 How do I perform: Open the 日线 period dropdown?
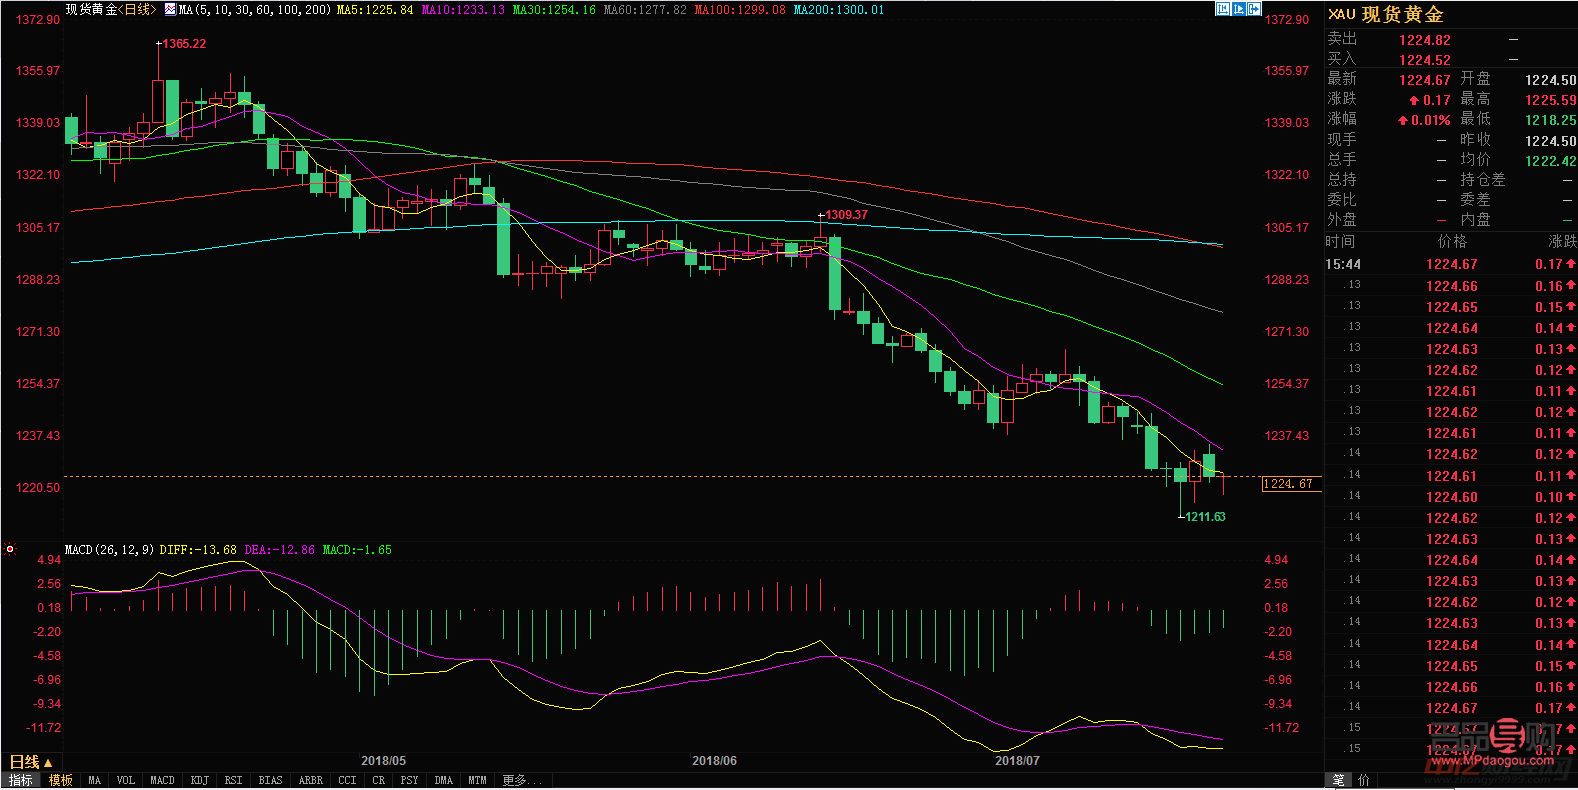coord(30,762)
